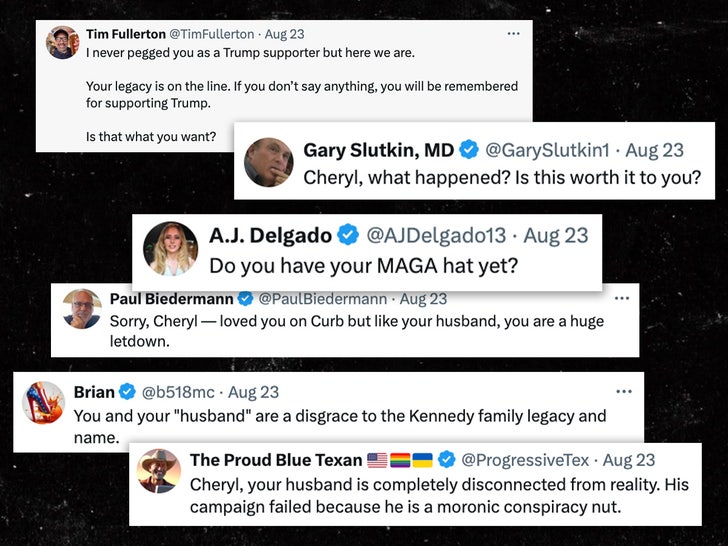728x546 pixels.
Task: Click Gary Slutkin's blue verified badge
Action: [x=469, y=151]
